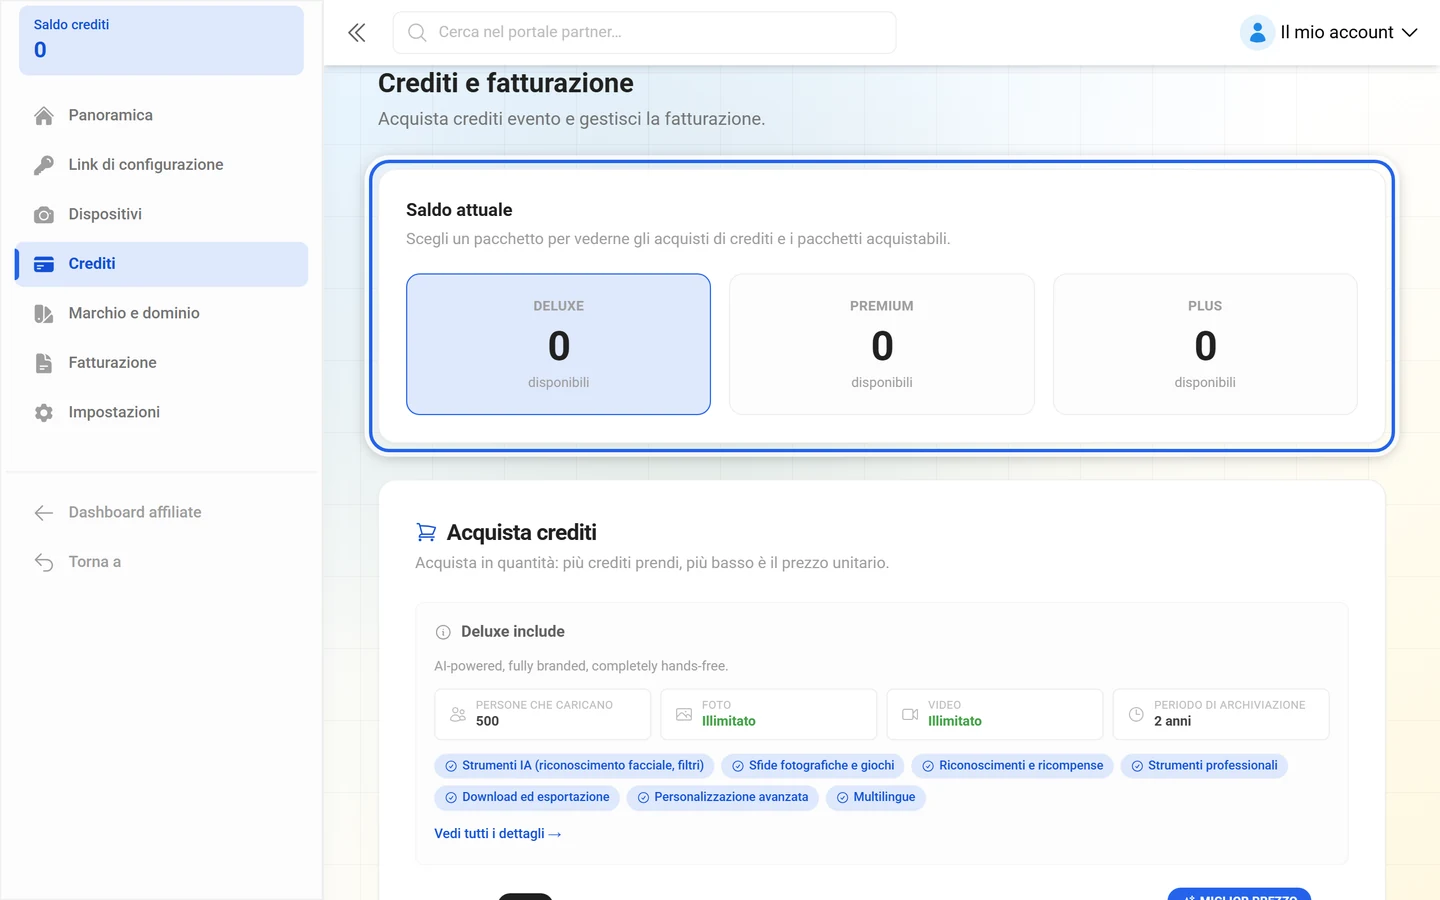Click the Crediti card icon
The width and height of the screenshot is (1440, 900).
tap(44, 264)
